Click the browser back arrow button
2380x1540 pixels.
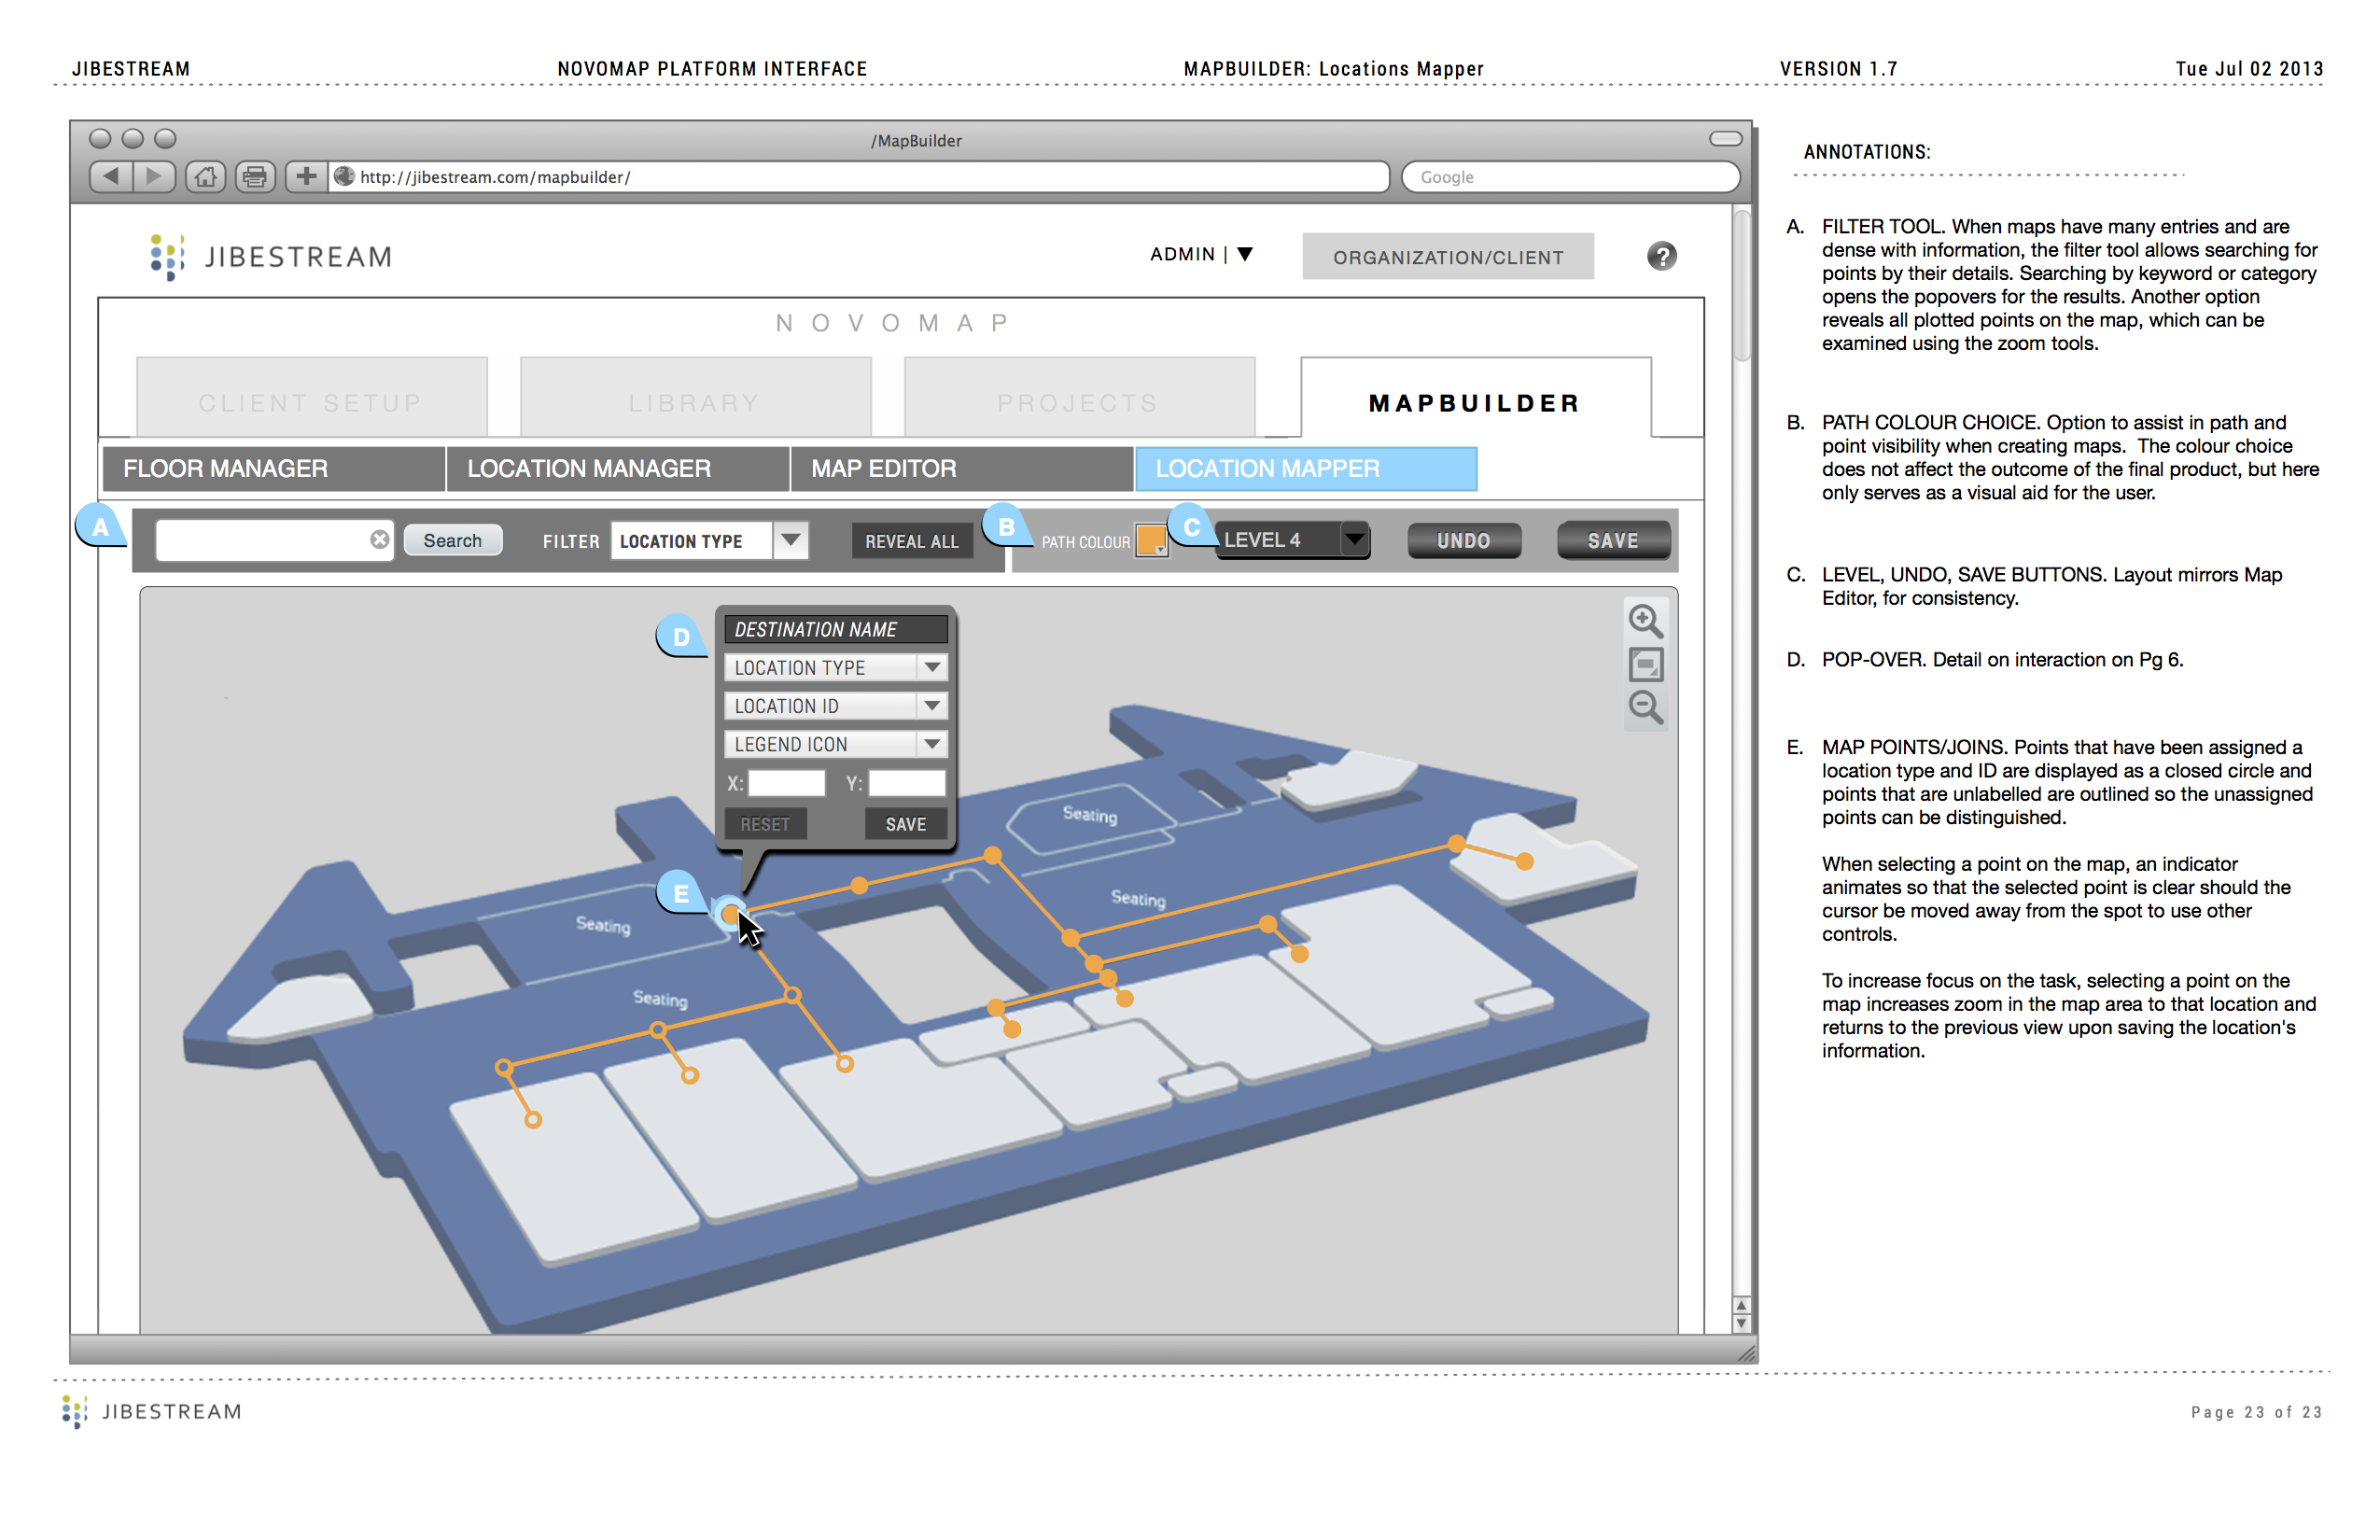coord(111,177)
